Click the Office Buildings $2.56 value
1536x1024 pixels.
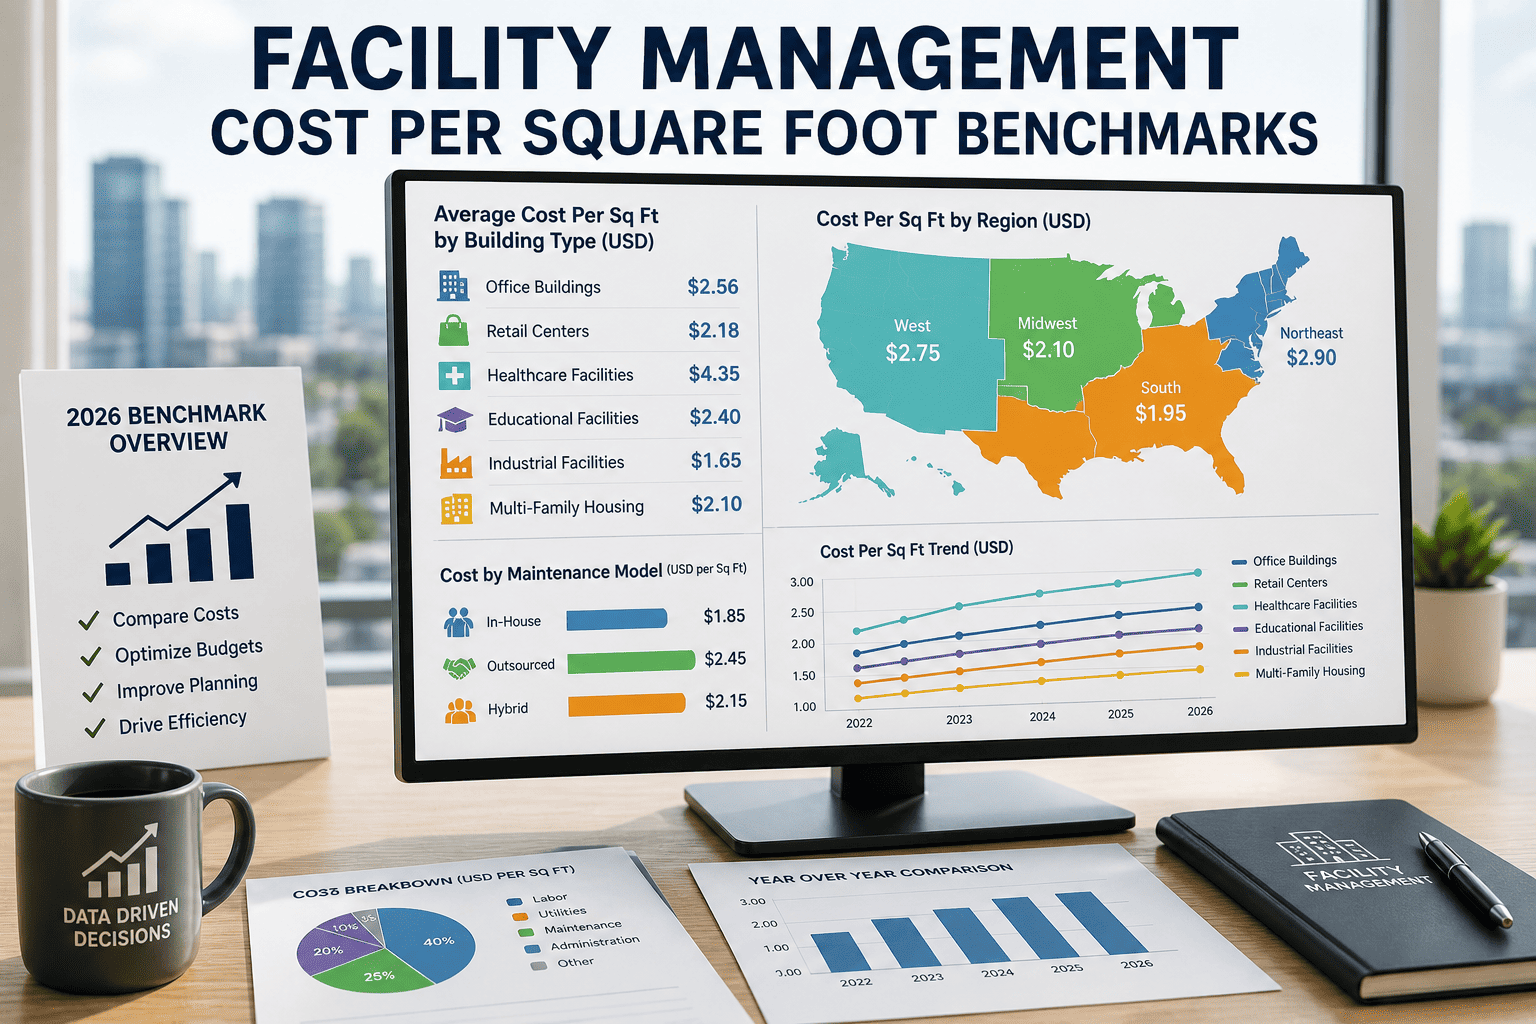coord(713,287)
